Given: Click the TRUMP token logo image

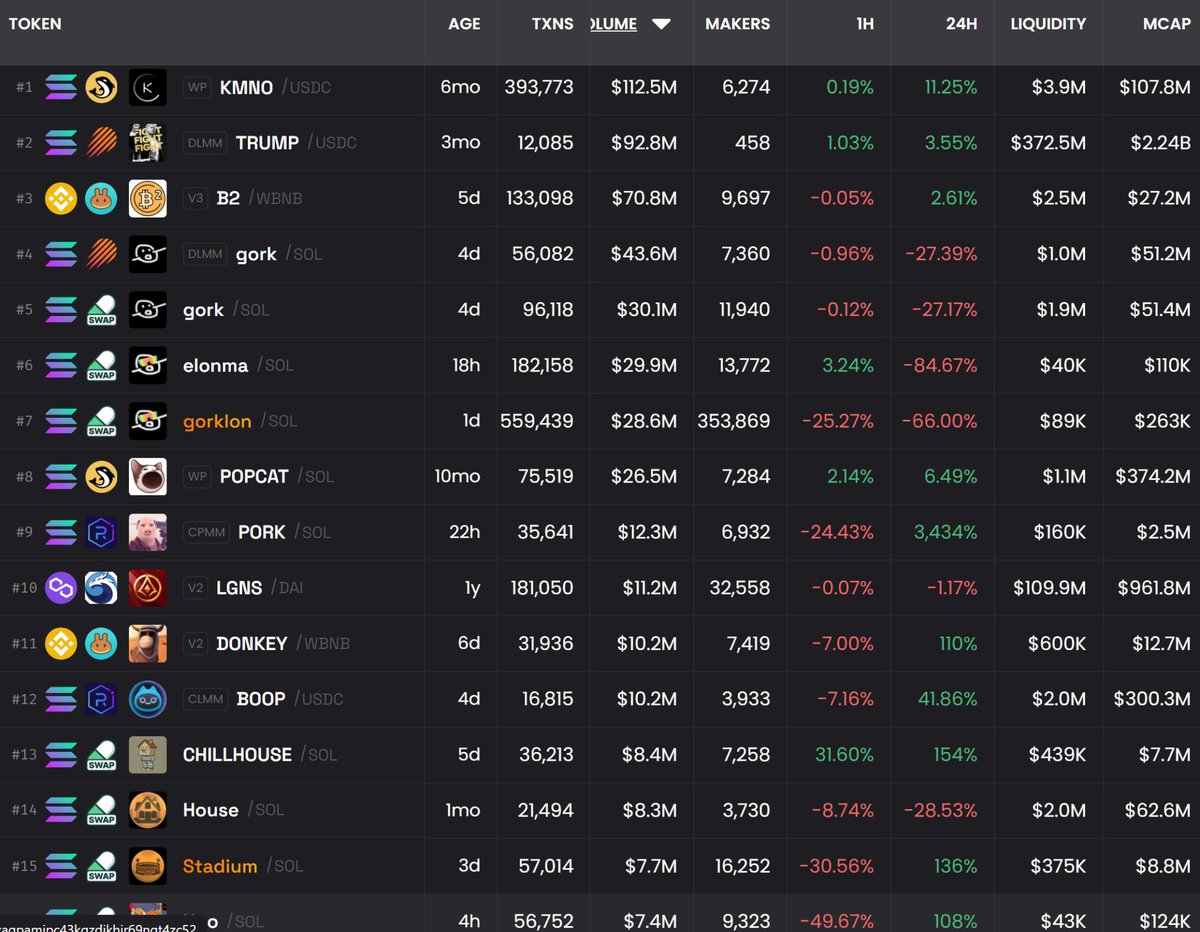Looking at the screenshot, I should tap(147, 143).
